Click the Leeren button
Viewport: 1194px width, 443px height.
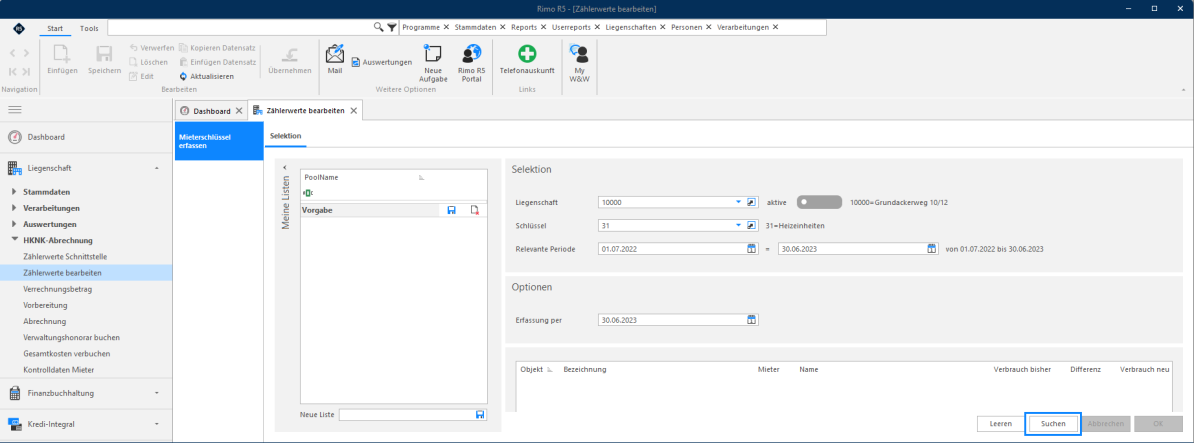point(1000,424)
